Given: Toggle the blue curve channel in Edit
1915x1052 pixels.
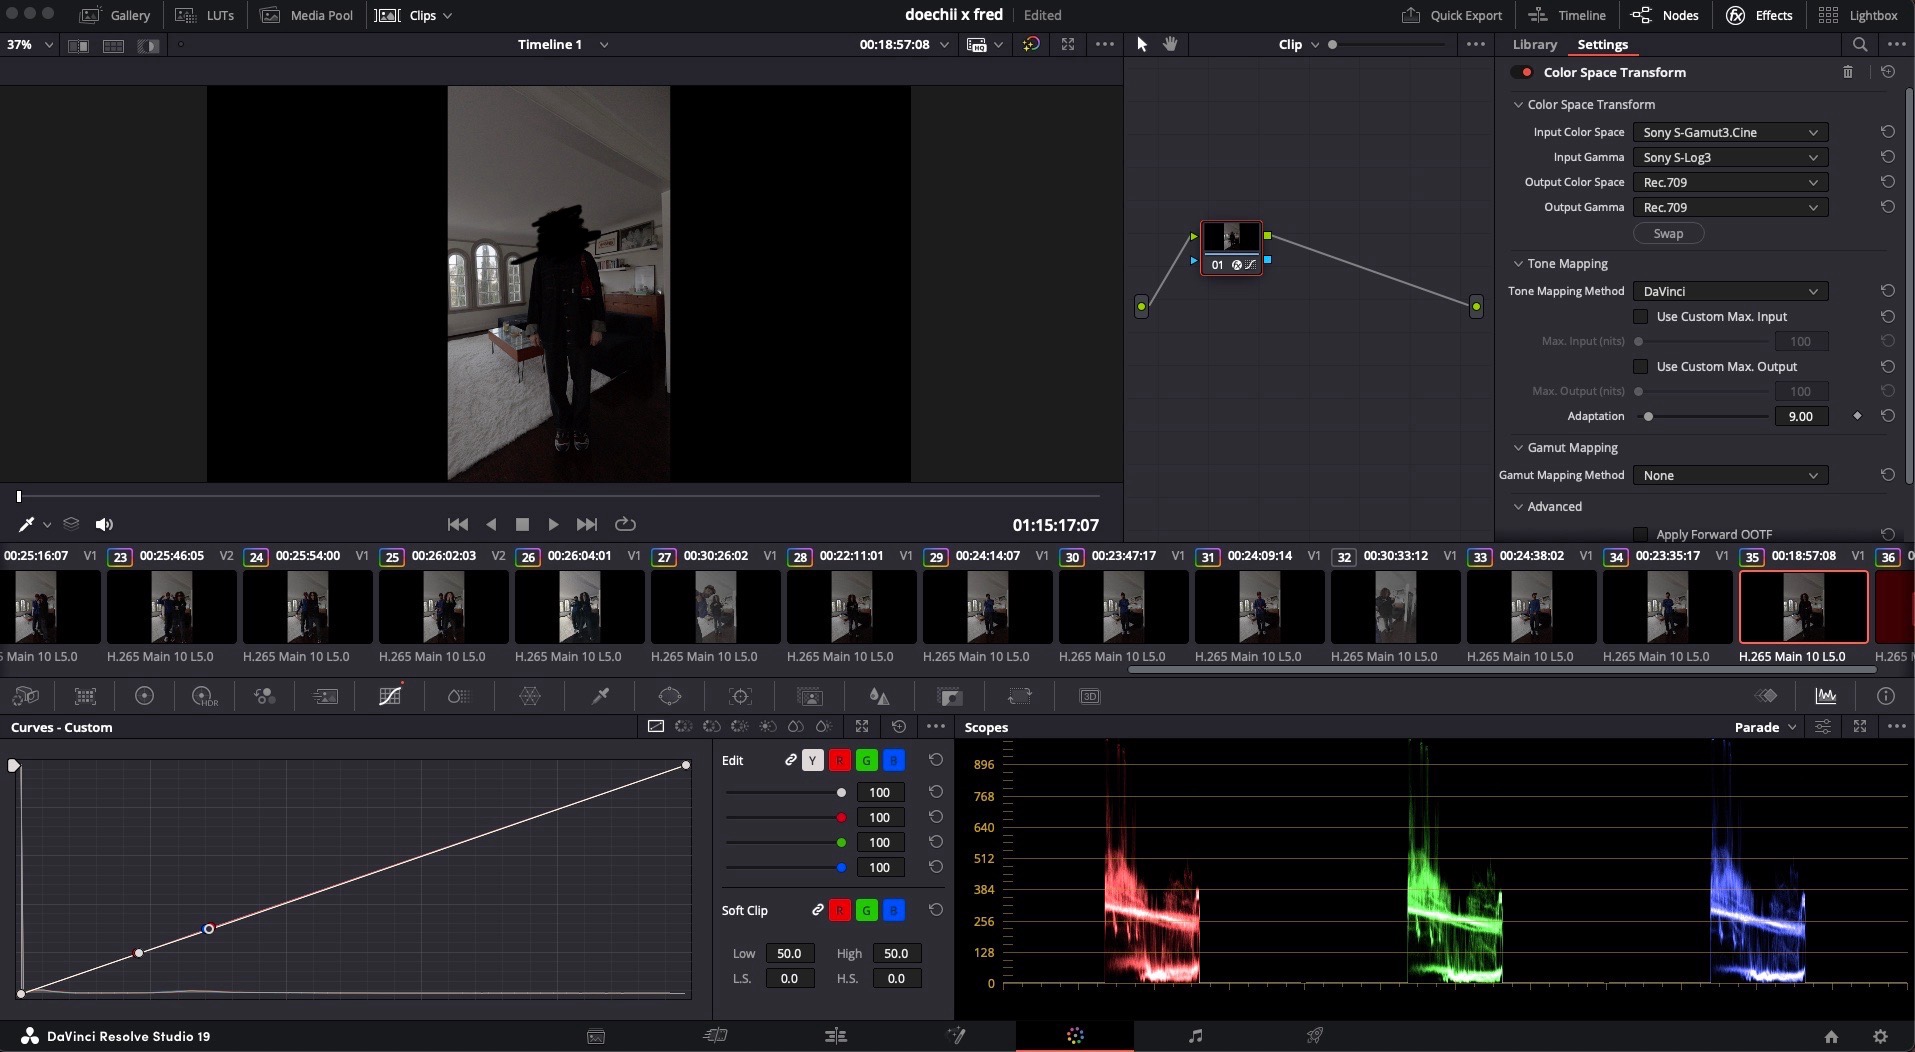Looking at the screenshot, I should [x=894, y=761].
